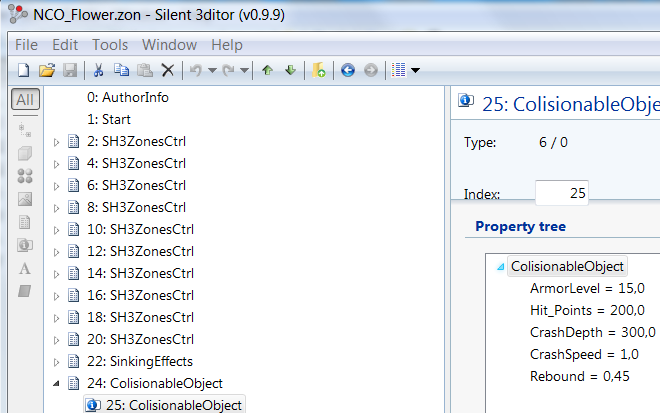Click the New file toolbar icon
The height and width of the screenshot is (413, 660).
coord(23,70)
